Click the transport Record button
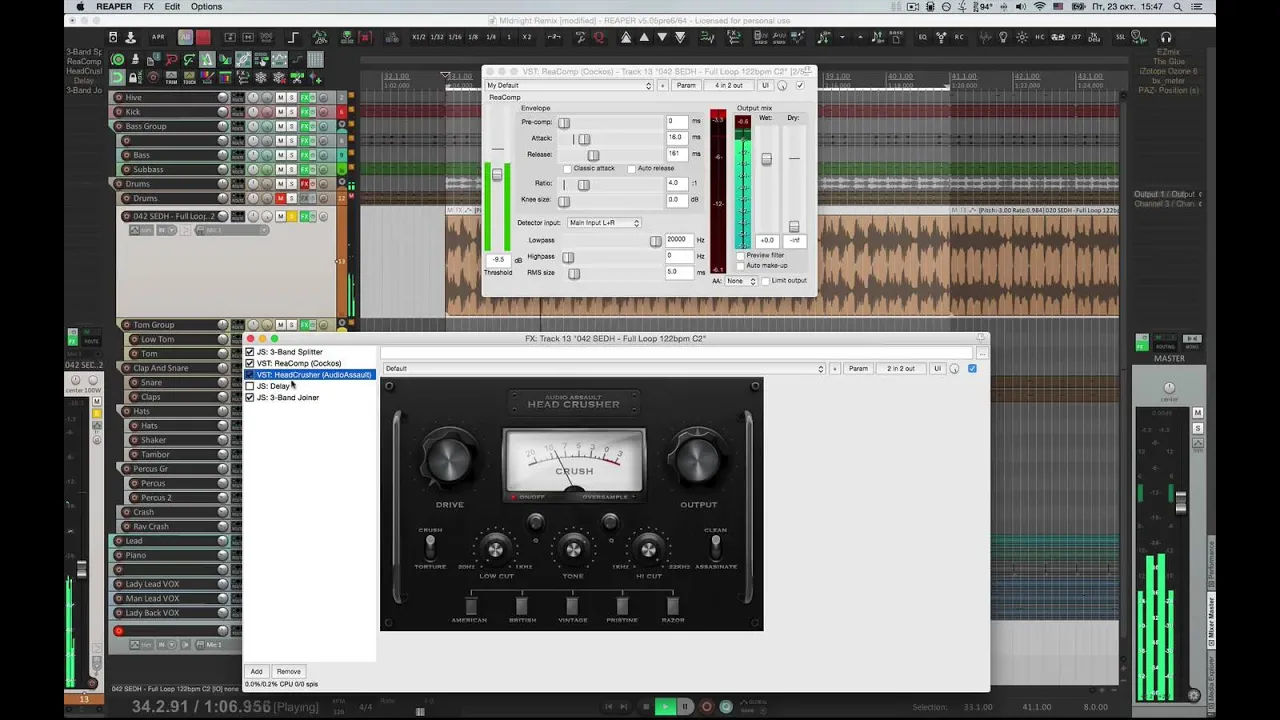Viewport: 1280px width, 720px height. [x=706, y=707]
